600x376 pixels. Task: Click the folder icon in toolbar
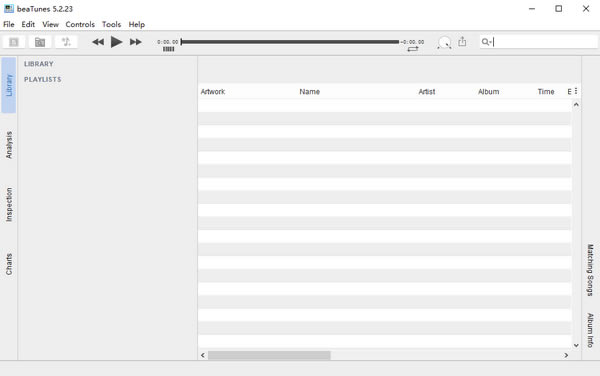tap(40, 42)
